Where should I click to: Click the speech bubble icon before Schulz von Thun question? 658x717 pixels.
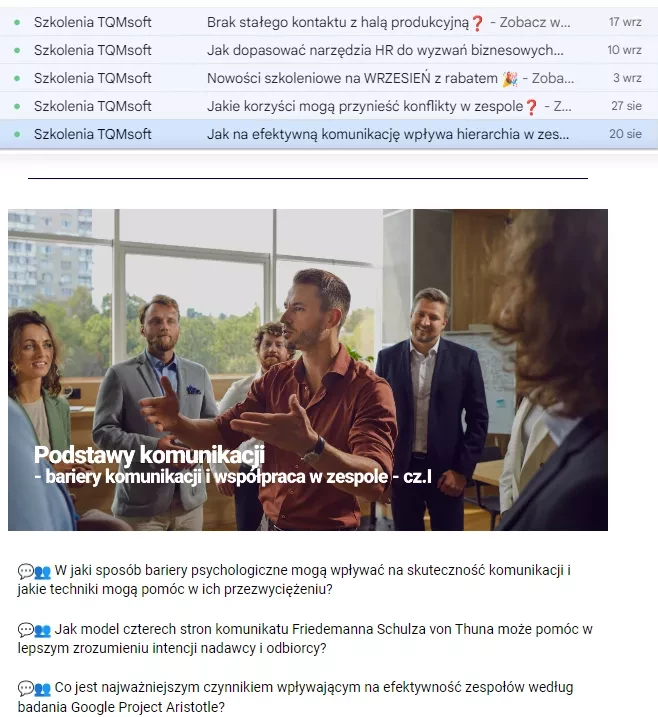[26, 630]
